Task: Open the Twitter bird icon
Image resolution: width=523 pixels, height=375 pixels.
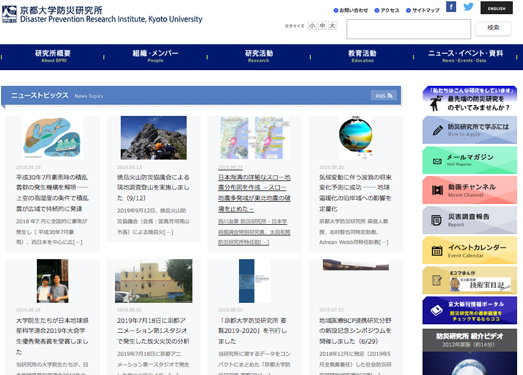Action: (468, 7)
